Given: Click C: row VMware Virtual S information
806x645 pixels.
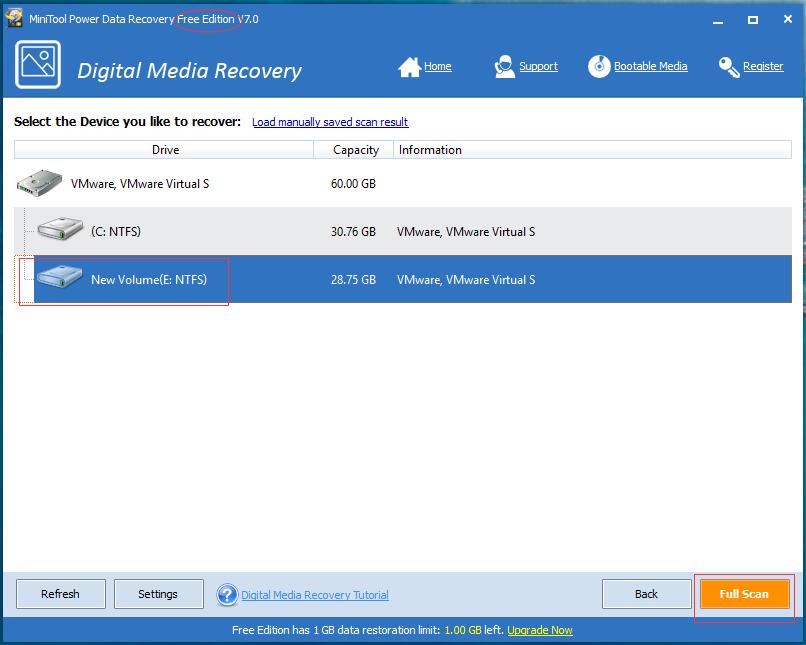Looking at the screenshot, I should coord(466,232).
